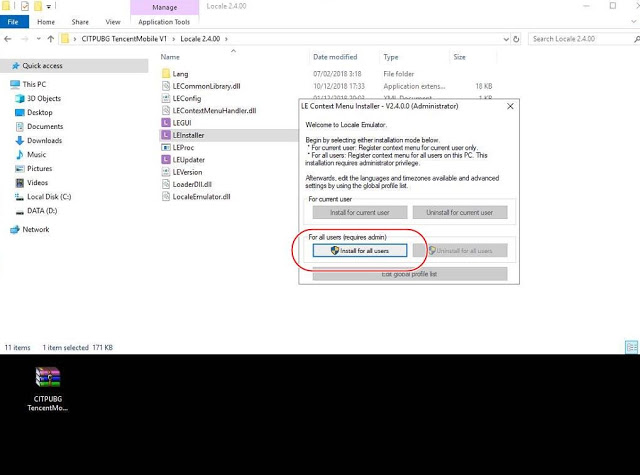640x475 pixels.
Task: Select CITPUBG TencentMo archive on desktop
Action: coord(48,389)
